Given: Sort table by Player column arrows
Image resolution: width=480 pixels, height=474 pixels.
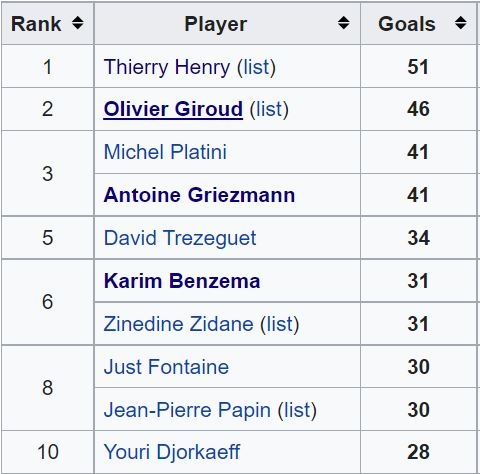Looking at the screenshot, I should (344, 23).
